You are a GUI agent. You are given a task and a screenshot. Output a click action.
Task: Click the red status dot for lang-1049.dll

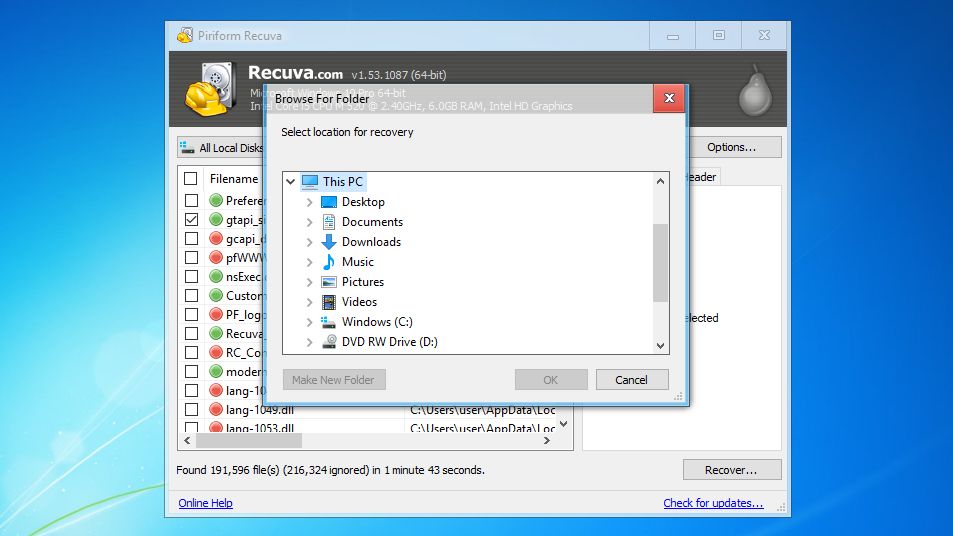tap(216, 409)
